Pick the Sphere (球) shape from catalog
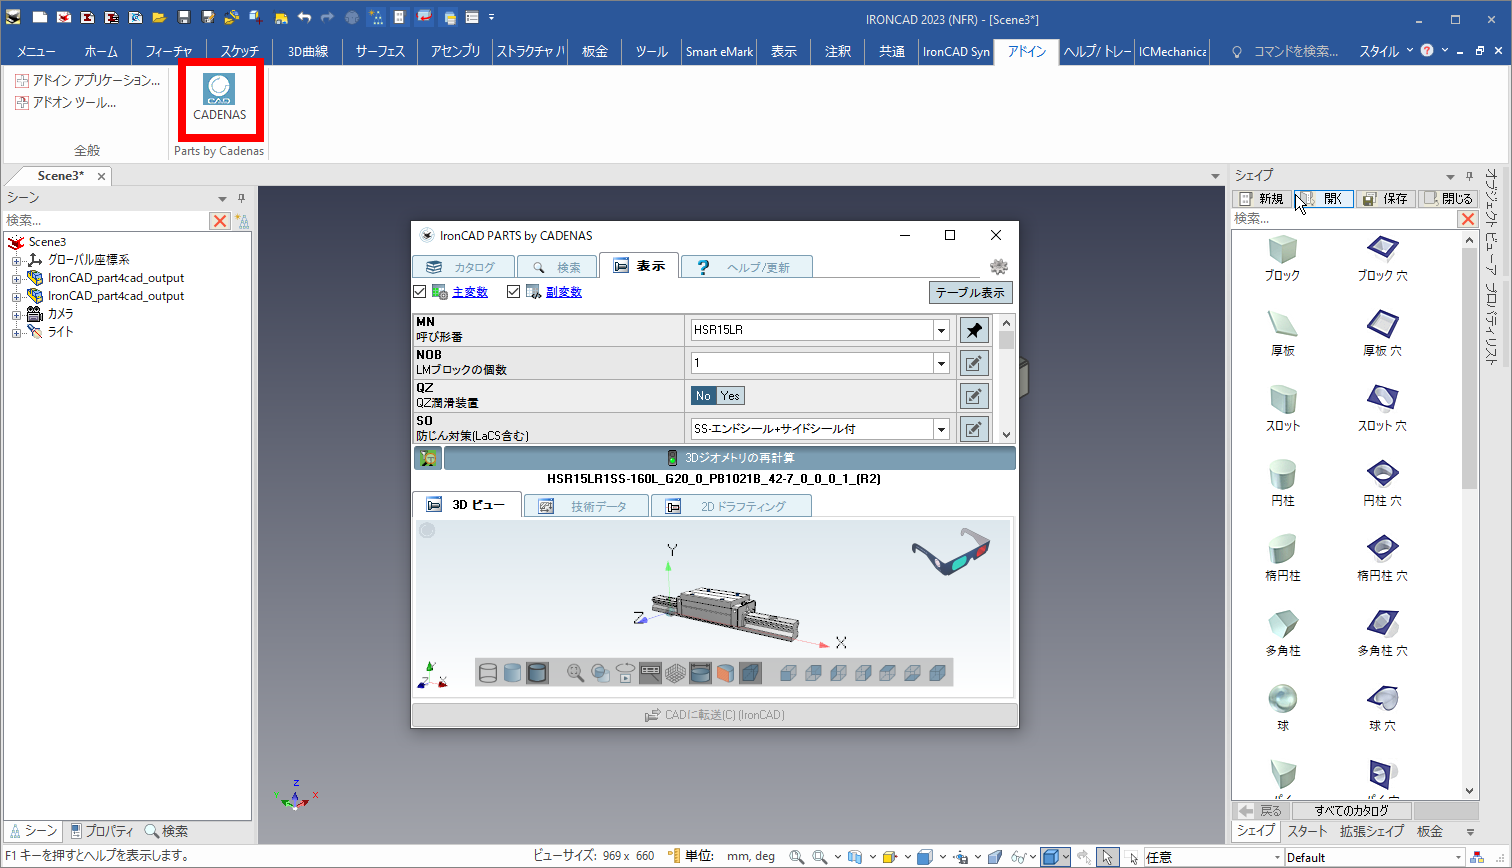 tap(1282, 708)
